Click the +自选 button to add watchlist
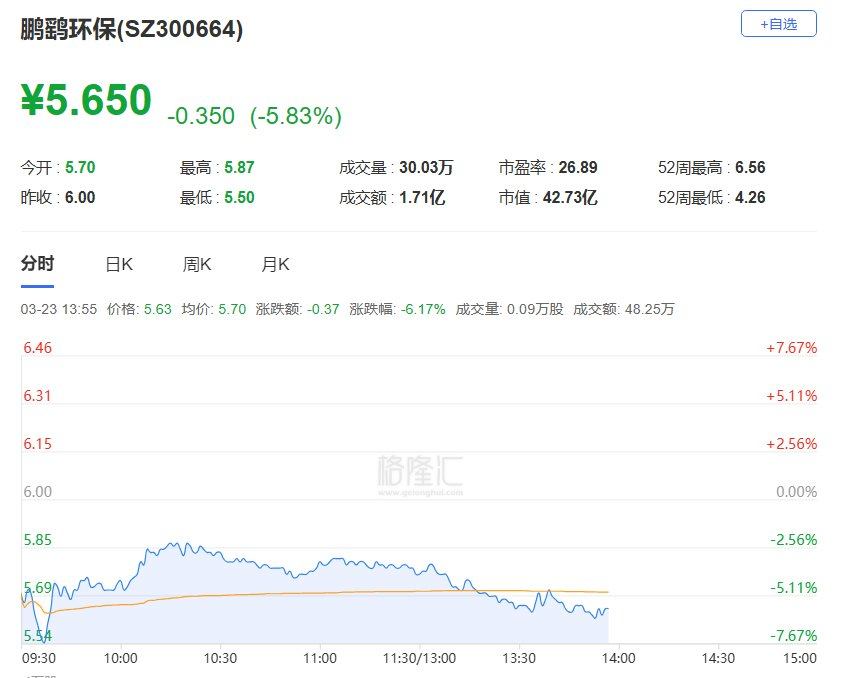This screenshot has width=846, height=678. [778, 23]
